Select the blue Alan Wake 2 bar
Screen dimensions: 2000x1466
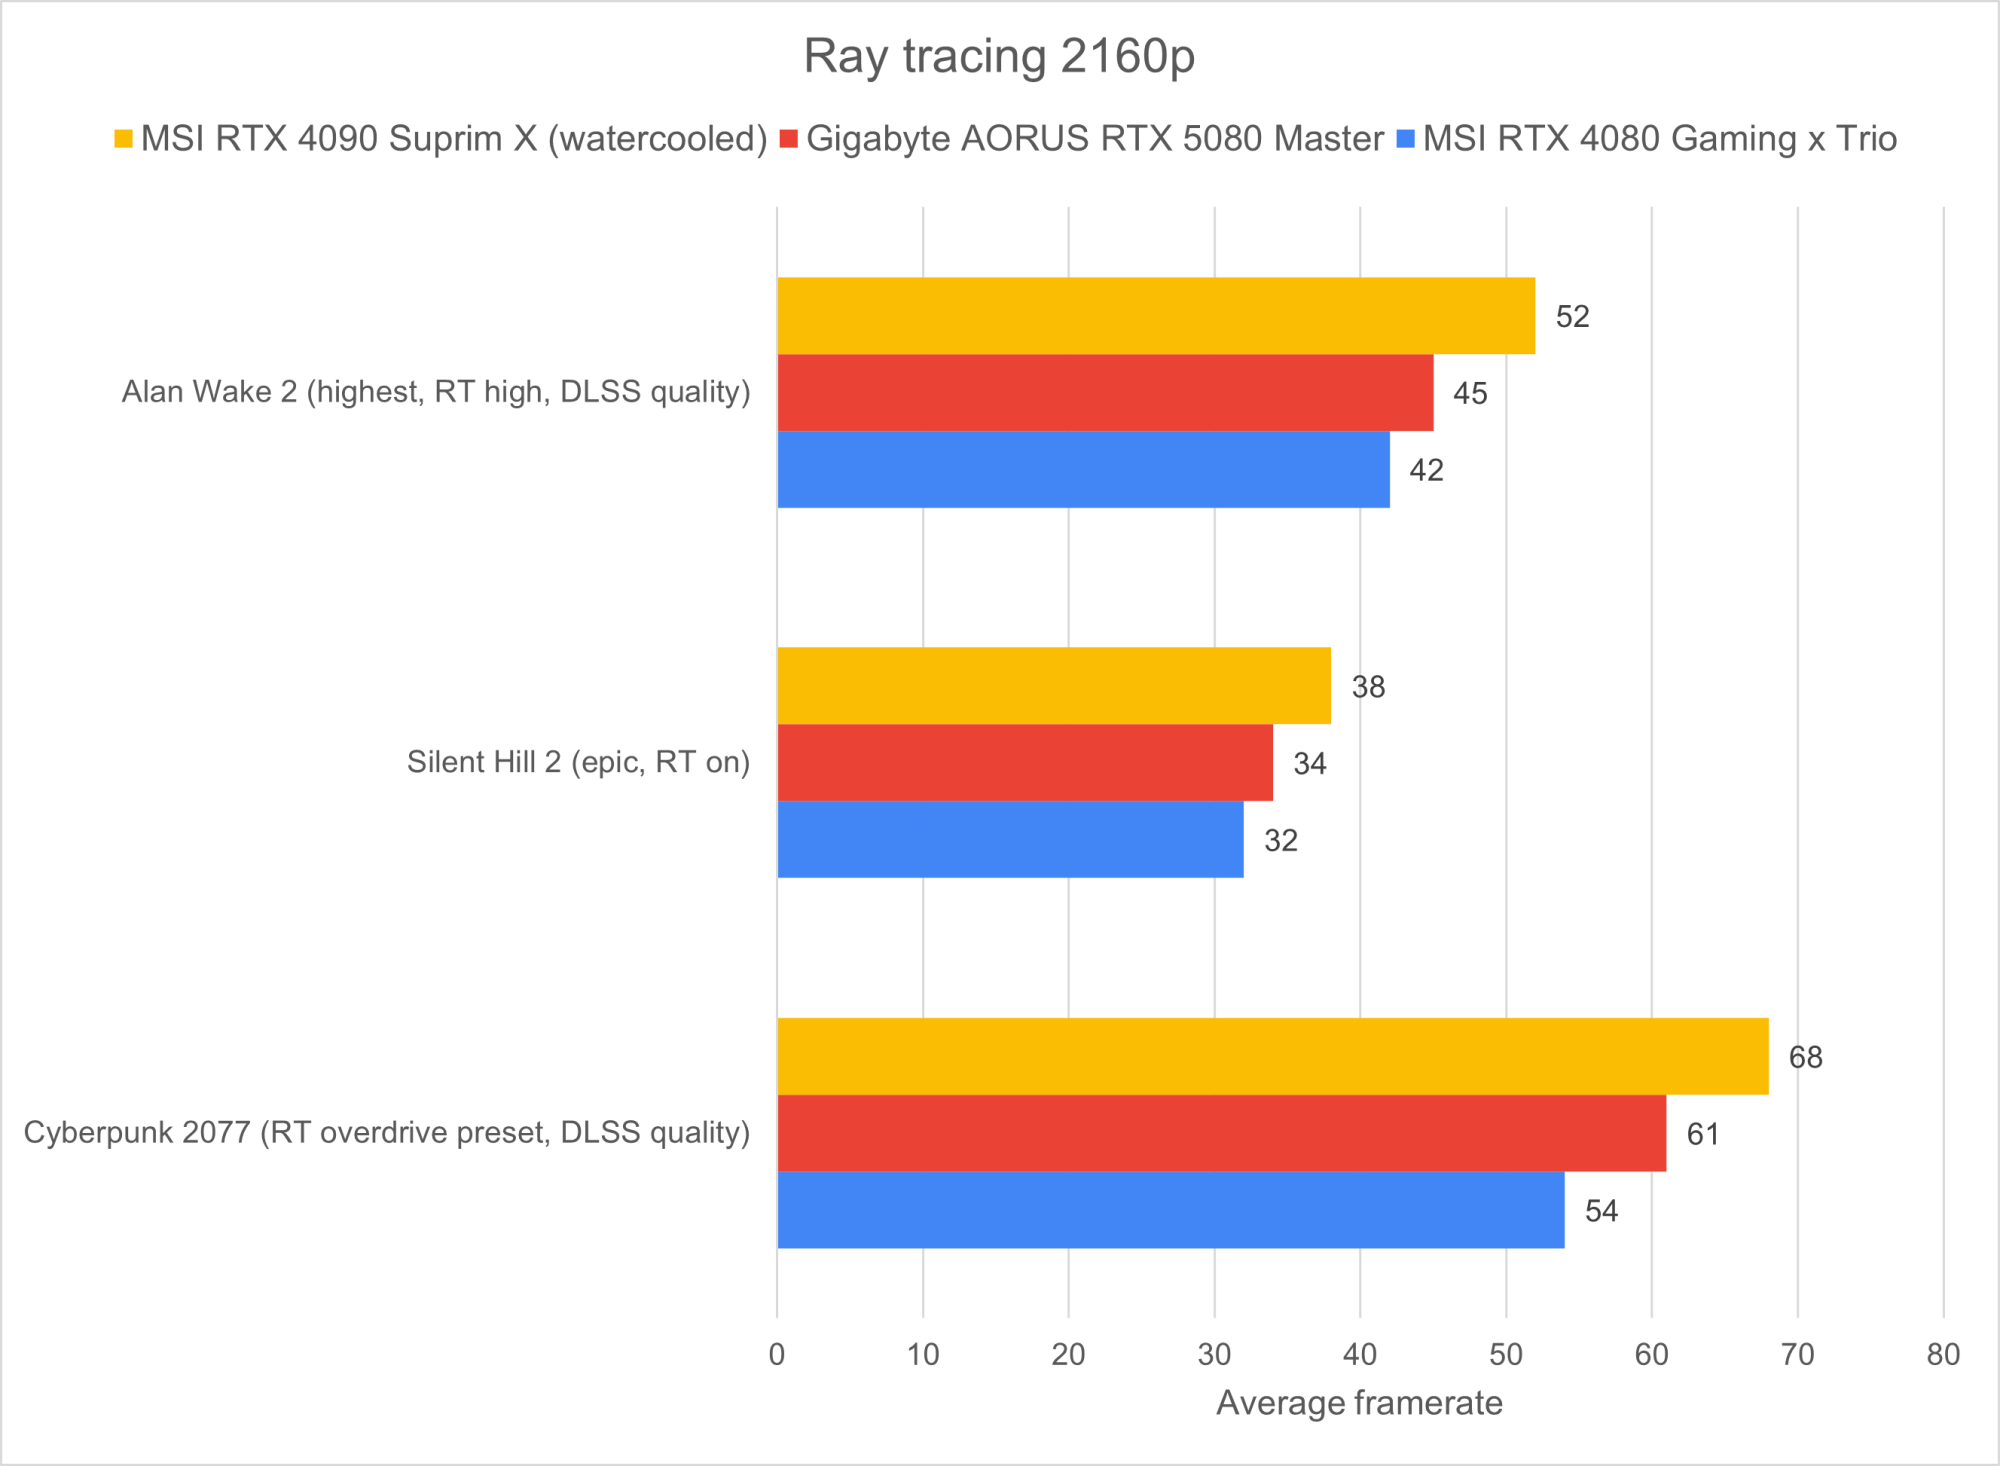point(1084,469)
